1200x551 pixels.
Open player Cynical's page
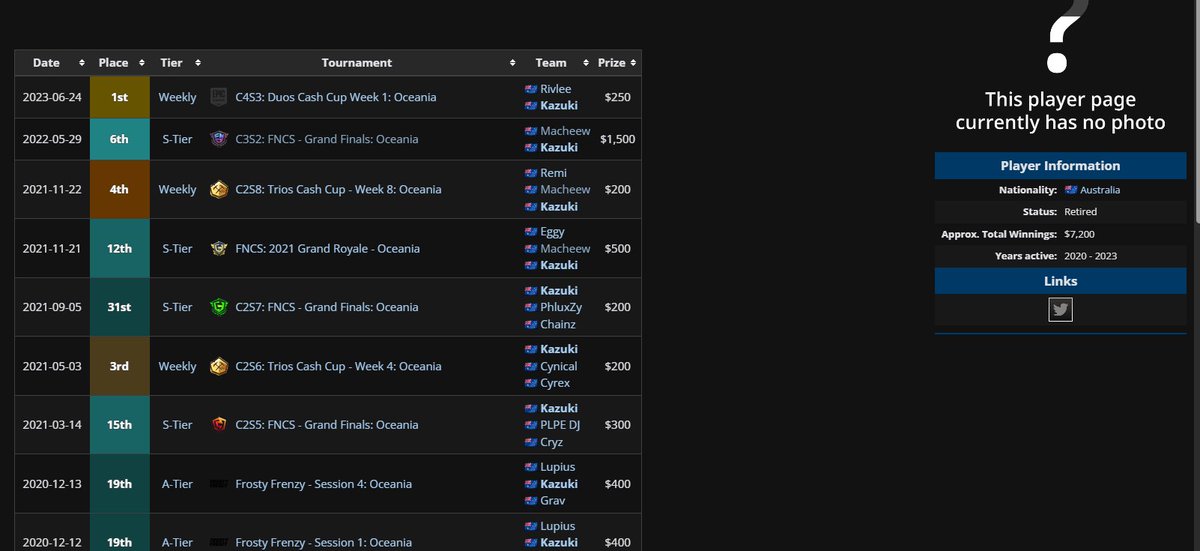click(x=559, y=366)
